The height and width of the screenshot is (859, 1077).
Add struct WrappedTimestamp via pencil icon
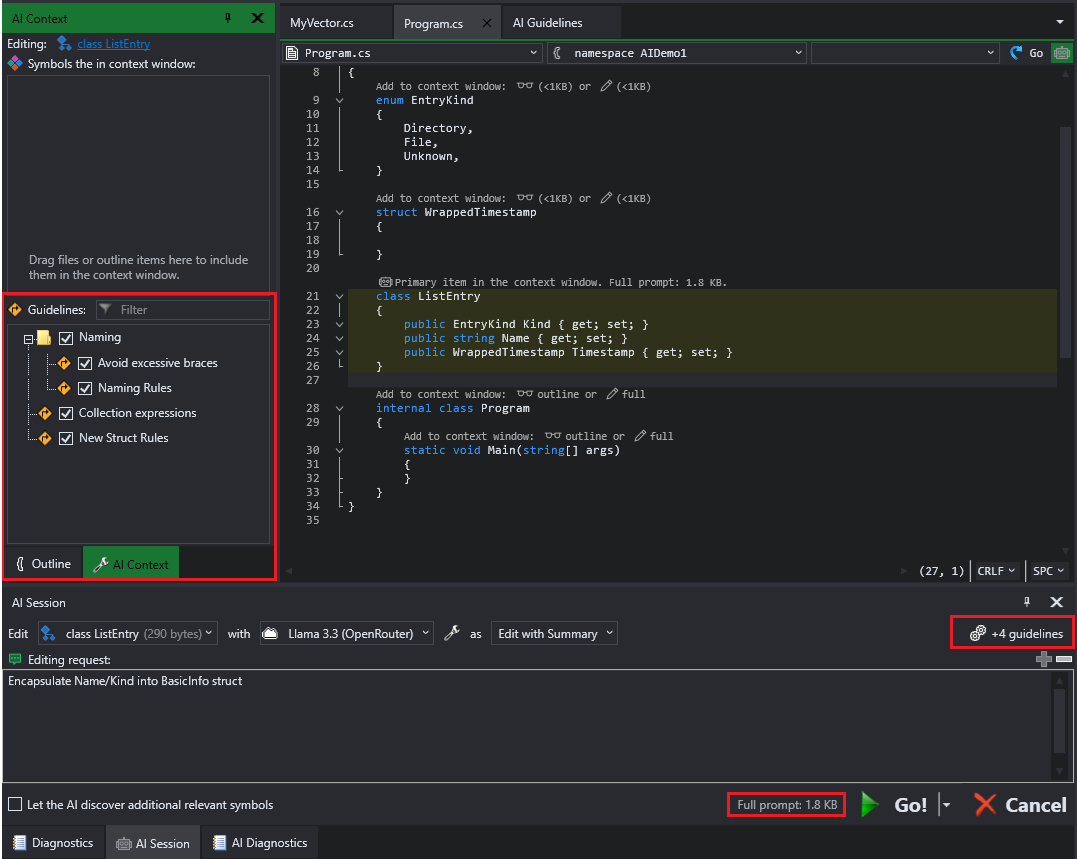606,198
